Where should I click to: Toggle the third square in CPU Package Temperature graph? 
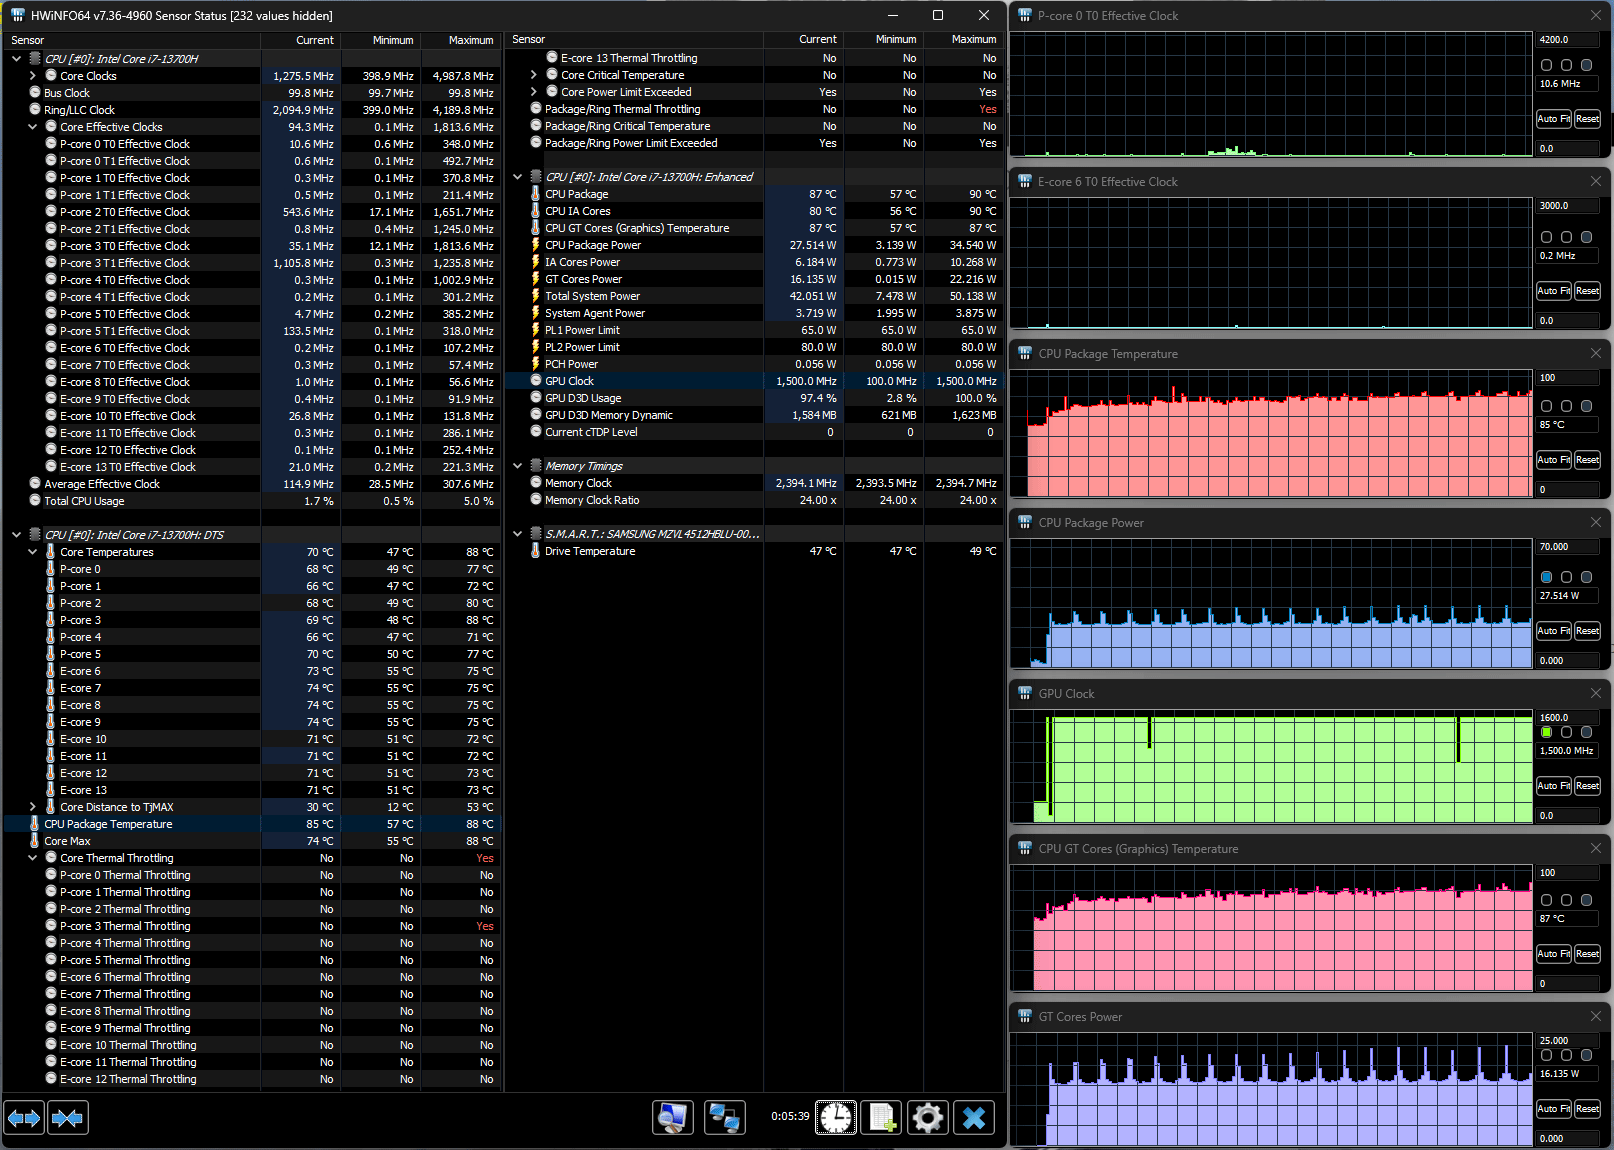tap(1587, 406)
